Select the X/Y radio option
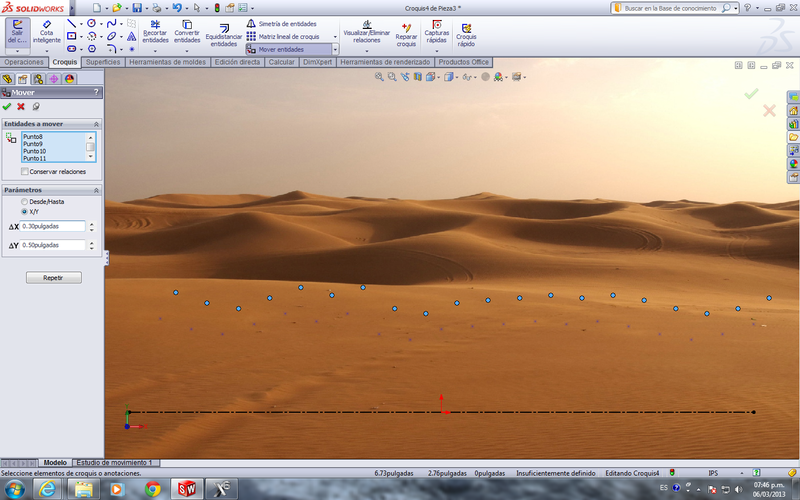800x500 pixels. tap(24, 211)
